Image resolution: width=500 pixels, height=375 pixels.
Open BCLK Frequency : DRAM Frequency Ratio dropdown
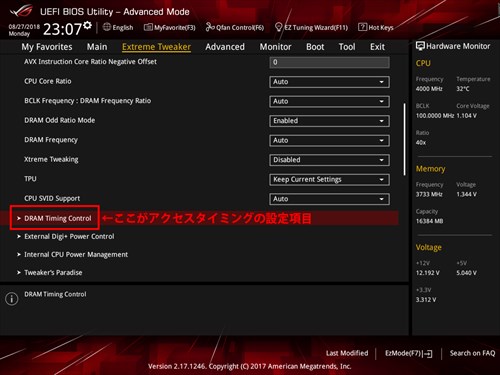point(329,101)
